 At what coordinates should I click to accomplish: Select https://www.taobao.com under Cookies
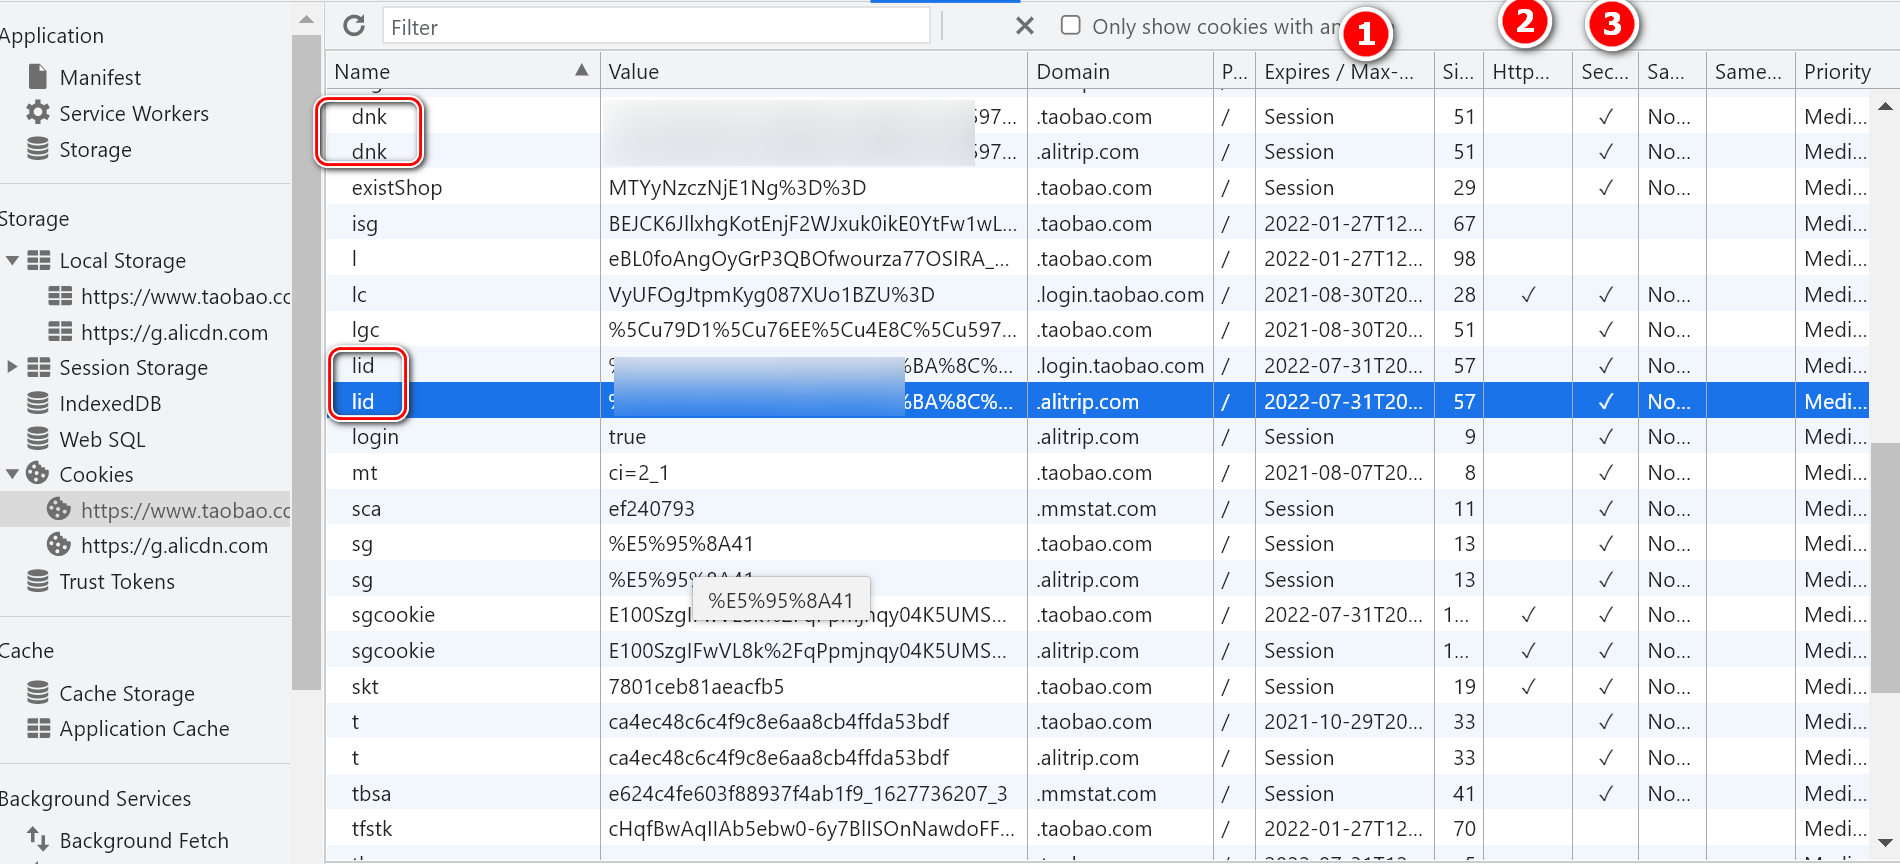[x=185, y=510]
